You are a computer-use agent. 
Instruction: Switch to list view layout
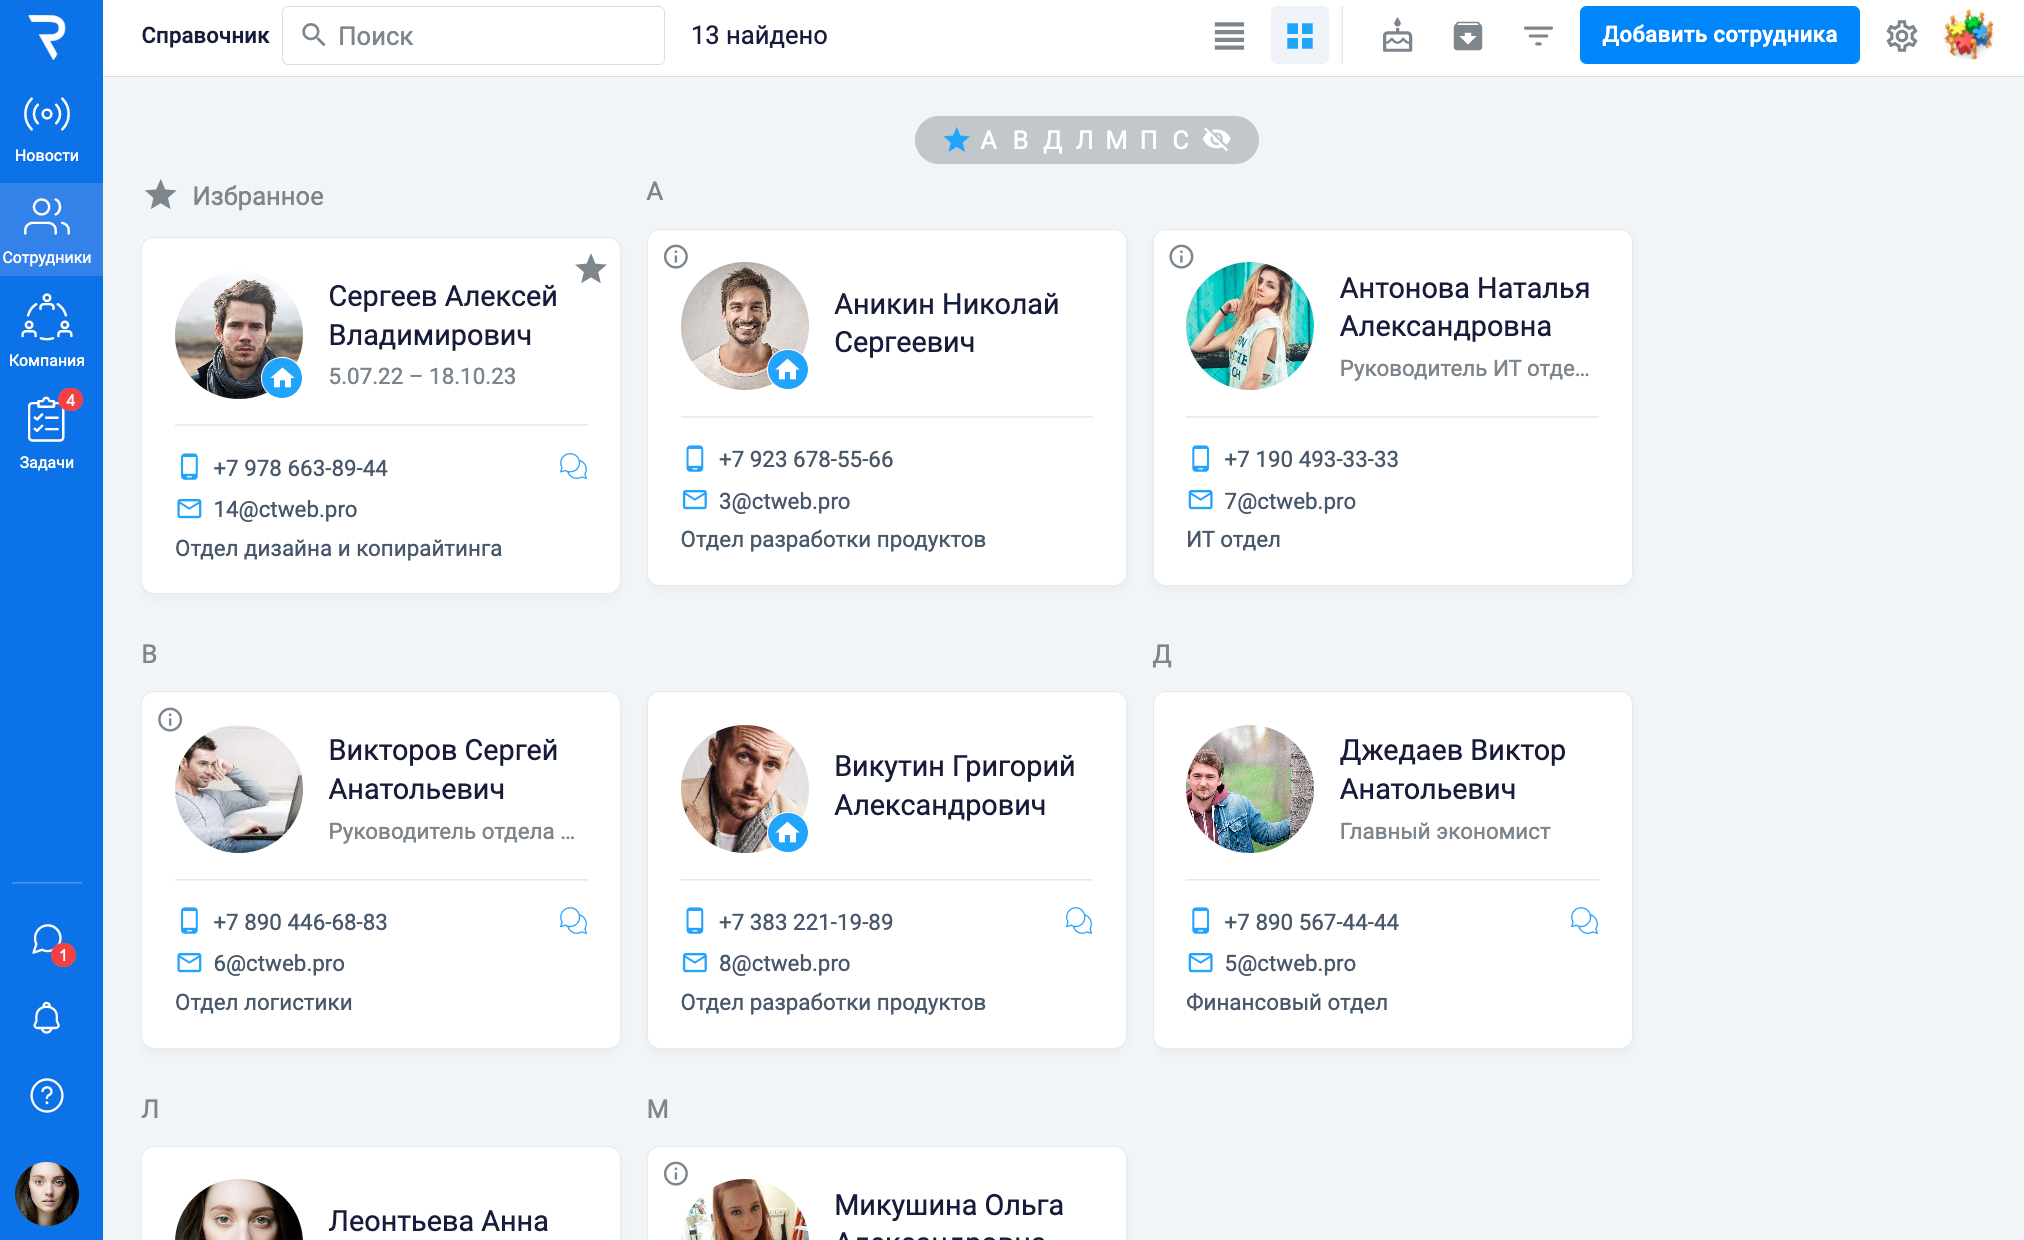coord(1229,36)
